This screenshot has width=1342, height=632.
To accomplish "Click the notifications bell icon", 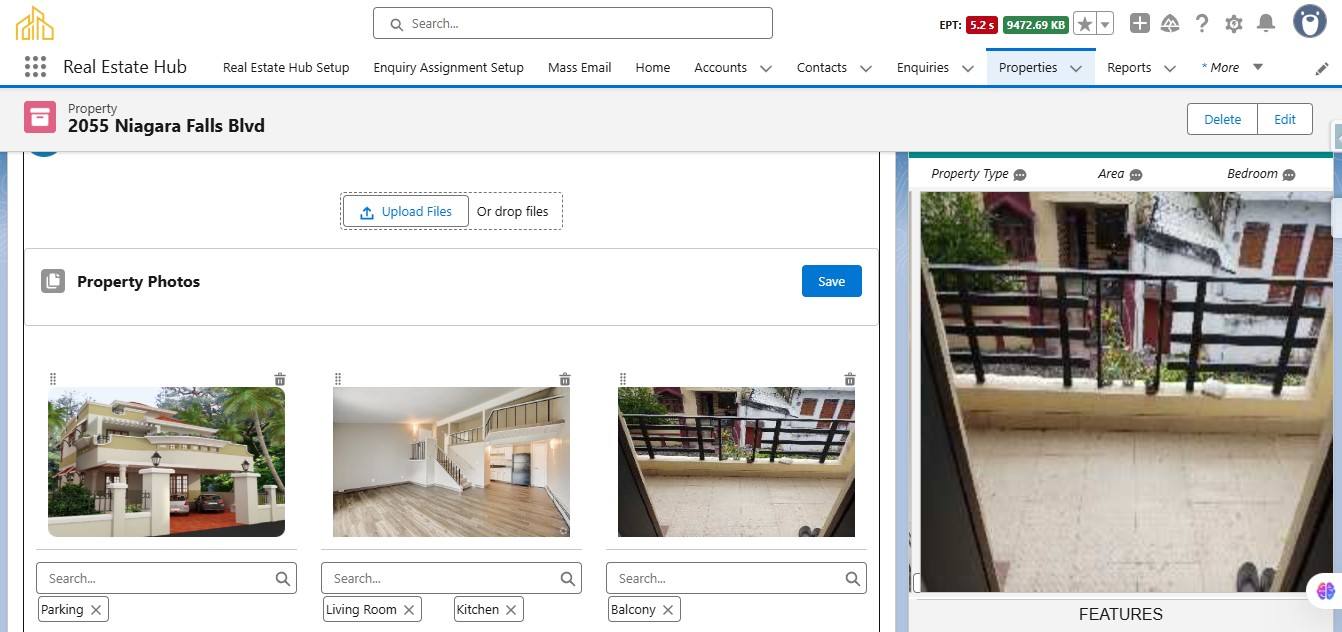I will 1265,24.
